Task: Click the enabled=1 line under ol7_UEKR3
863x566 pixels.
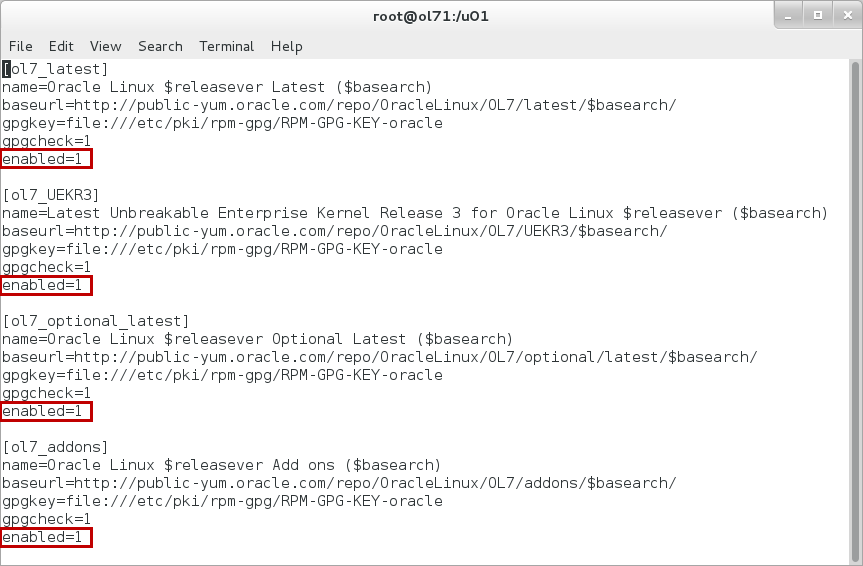Action: [x=46, y=285]
